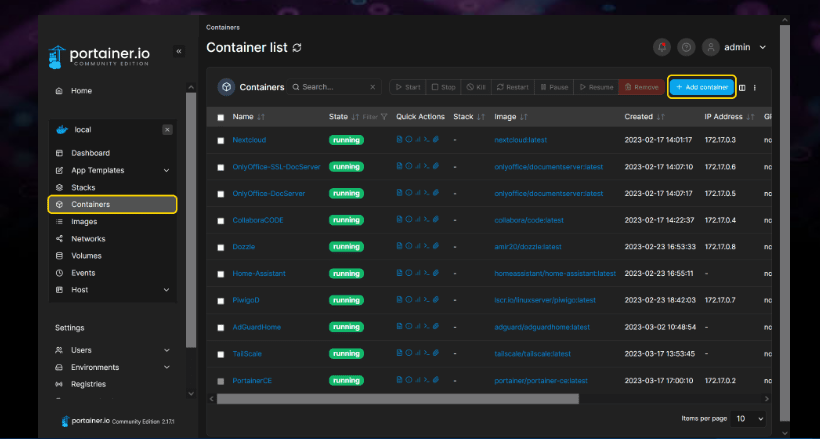Sort by Created using its sort arrows
The height and width of the screenshot is (439, 820).
[x=660, y=117]
